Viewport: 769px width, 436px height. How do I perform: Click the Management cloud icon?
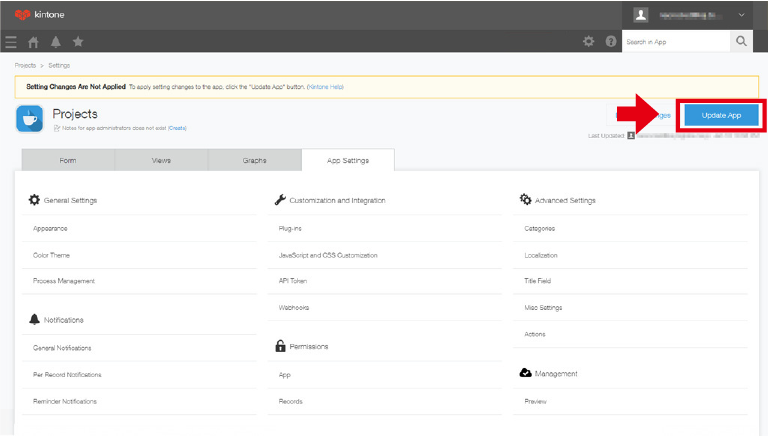(525, 373)
